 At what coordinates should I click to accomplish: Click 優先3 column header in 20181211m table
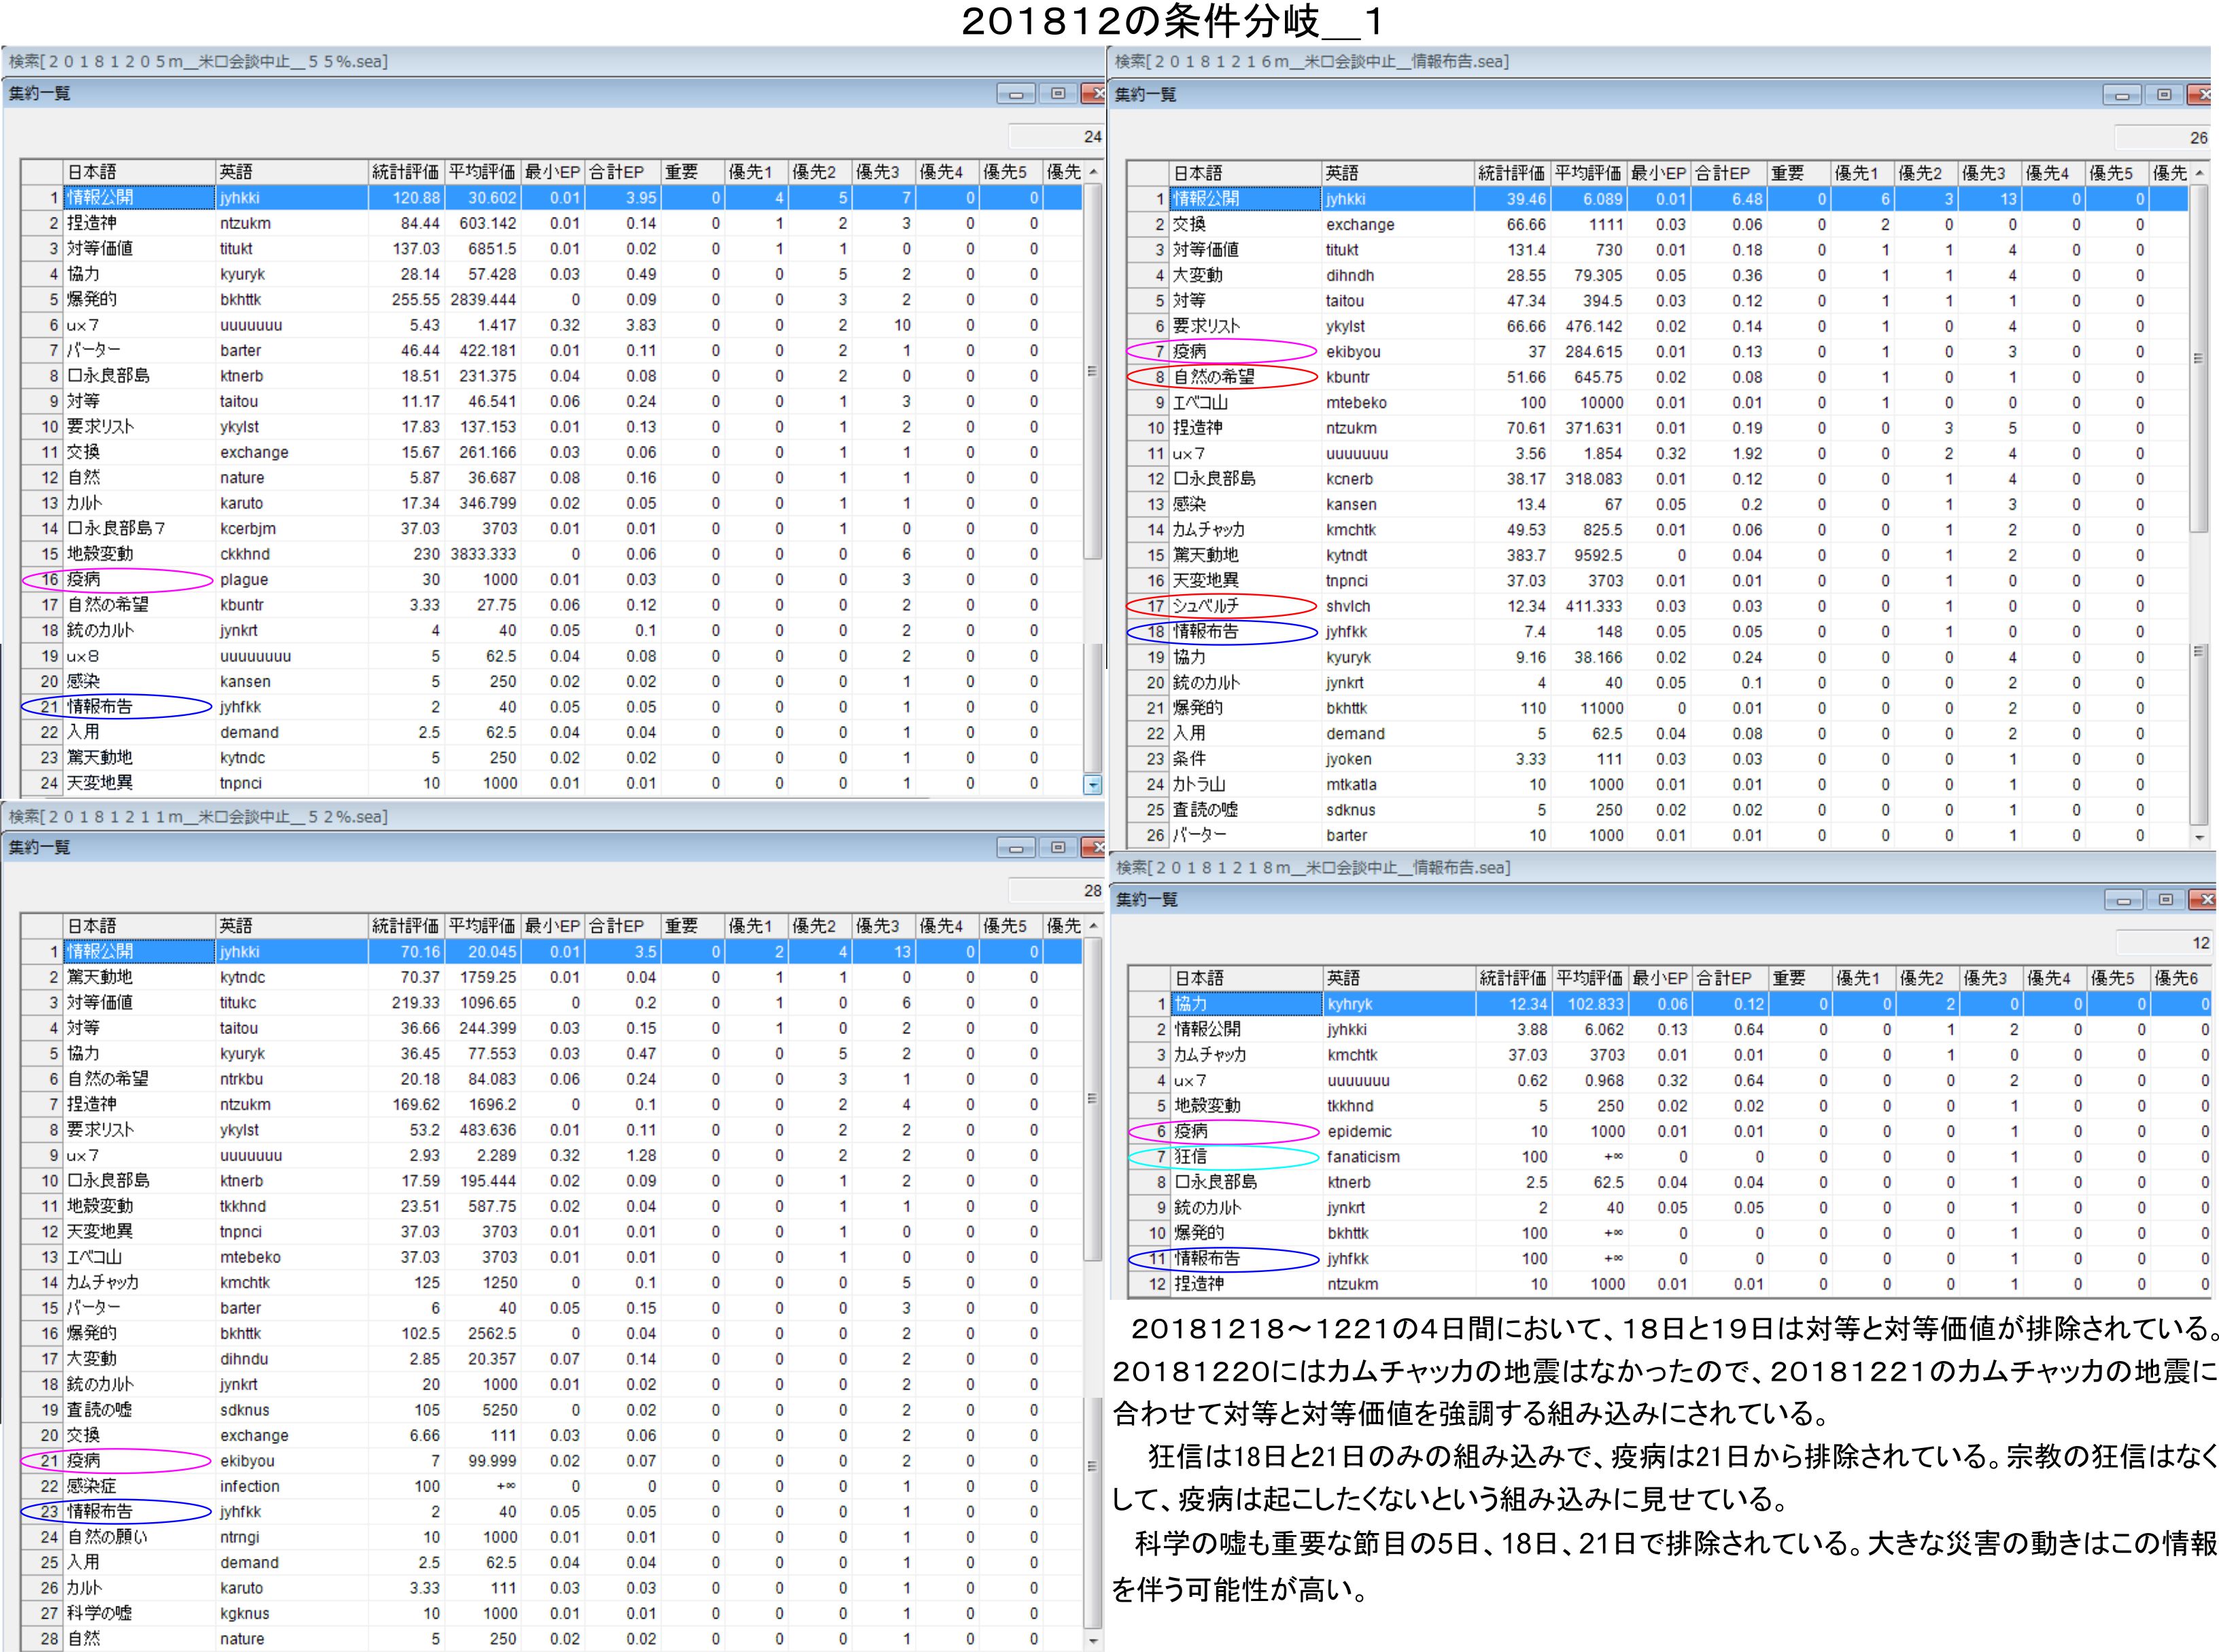point(877,926)
